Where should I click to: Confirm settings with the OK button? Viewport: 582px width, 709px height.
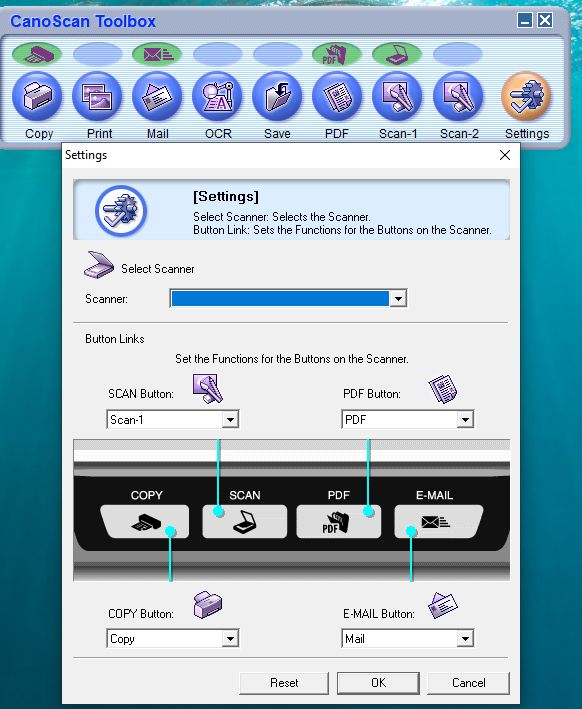(x=379, y=683)
